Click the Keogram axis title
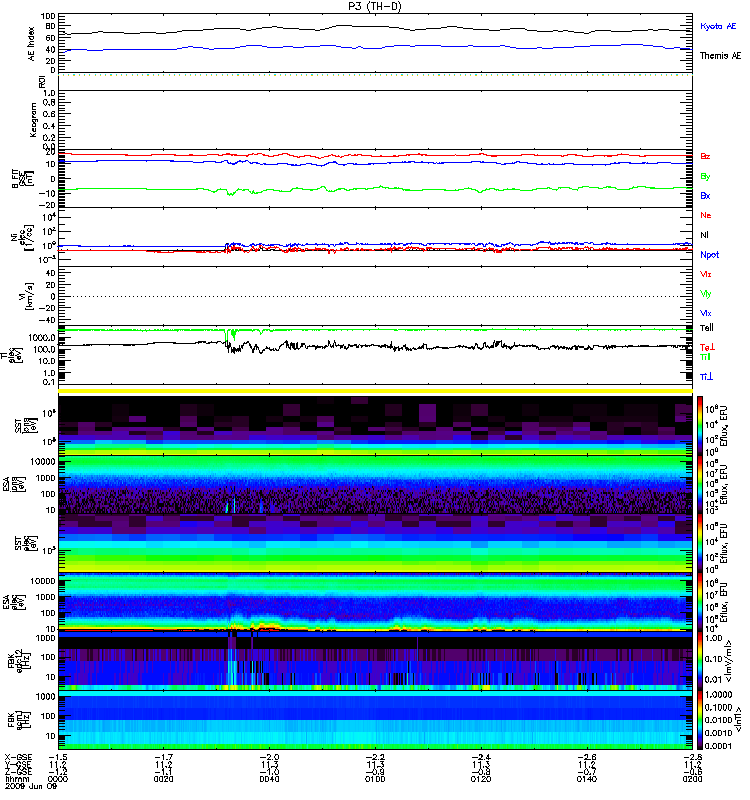 click(x=33, y=119)
